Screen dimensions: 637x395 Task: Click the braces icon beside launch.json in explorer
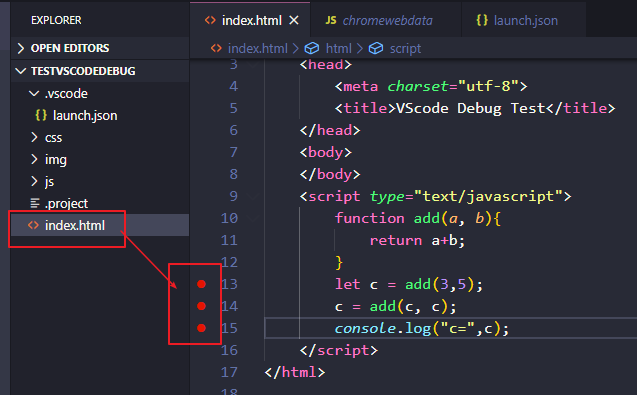click(41, 115)
